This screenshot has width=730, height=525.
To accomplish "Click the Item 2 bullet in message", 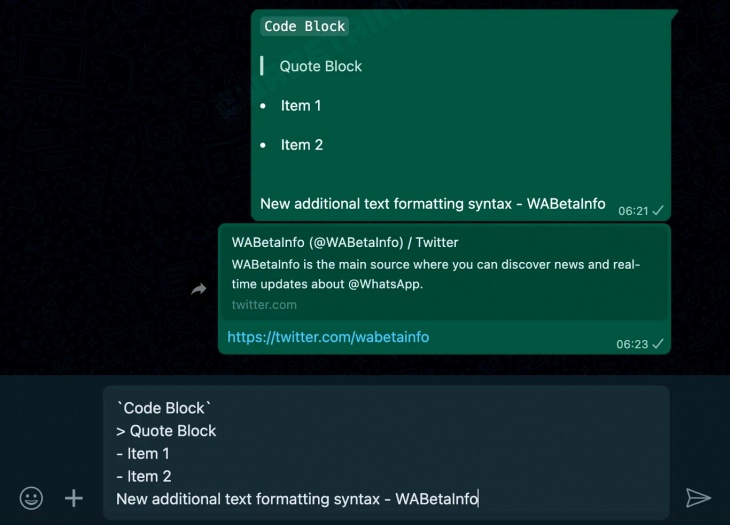I will (302, 145).
